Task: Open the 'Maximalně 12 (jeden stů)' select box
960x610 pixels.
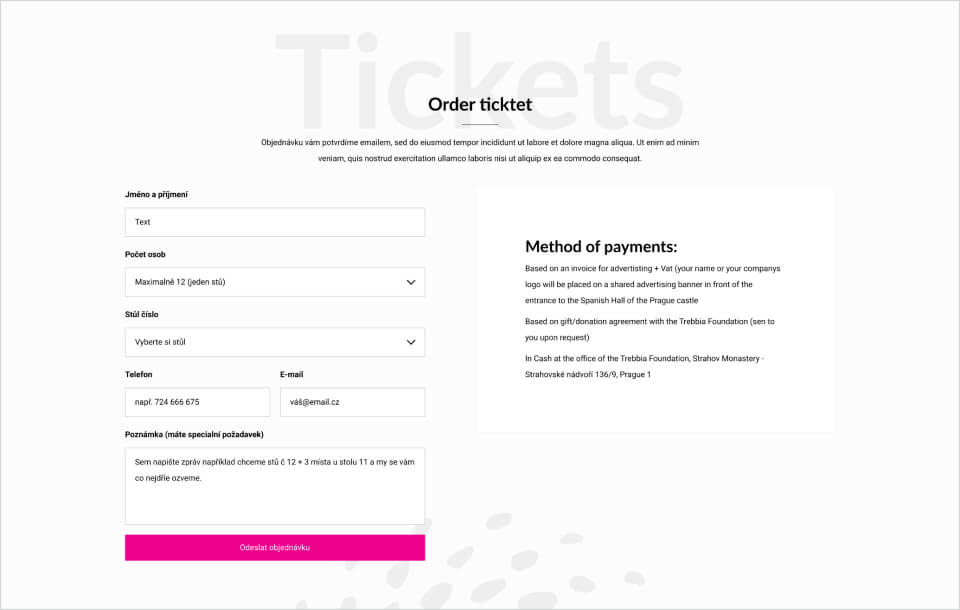Action: click(275, 282)
